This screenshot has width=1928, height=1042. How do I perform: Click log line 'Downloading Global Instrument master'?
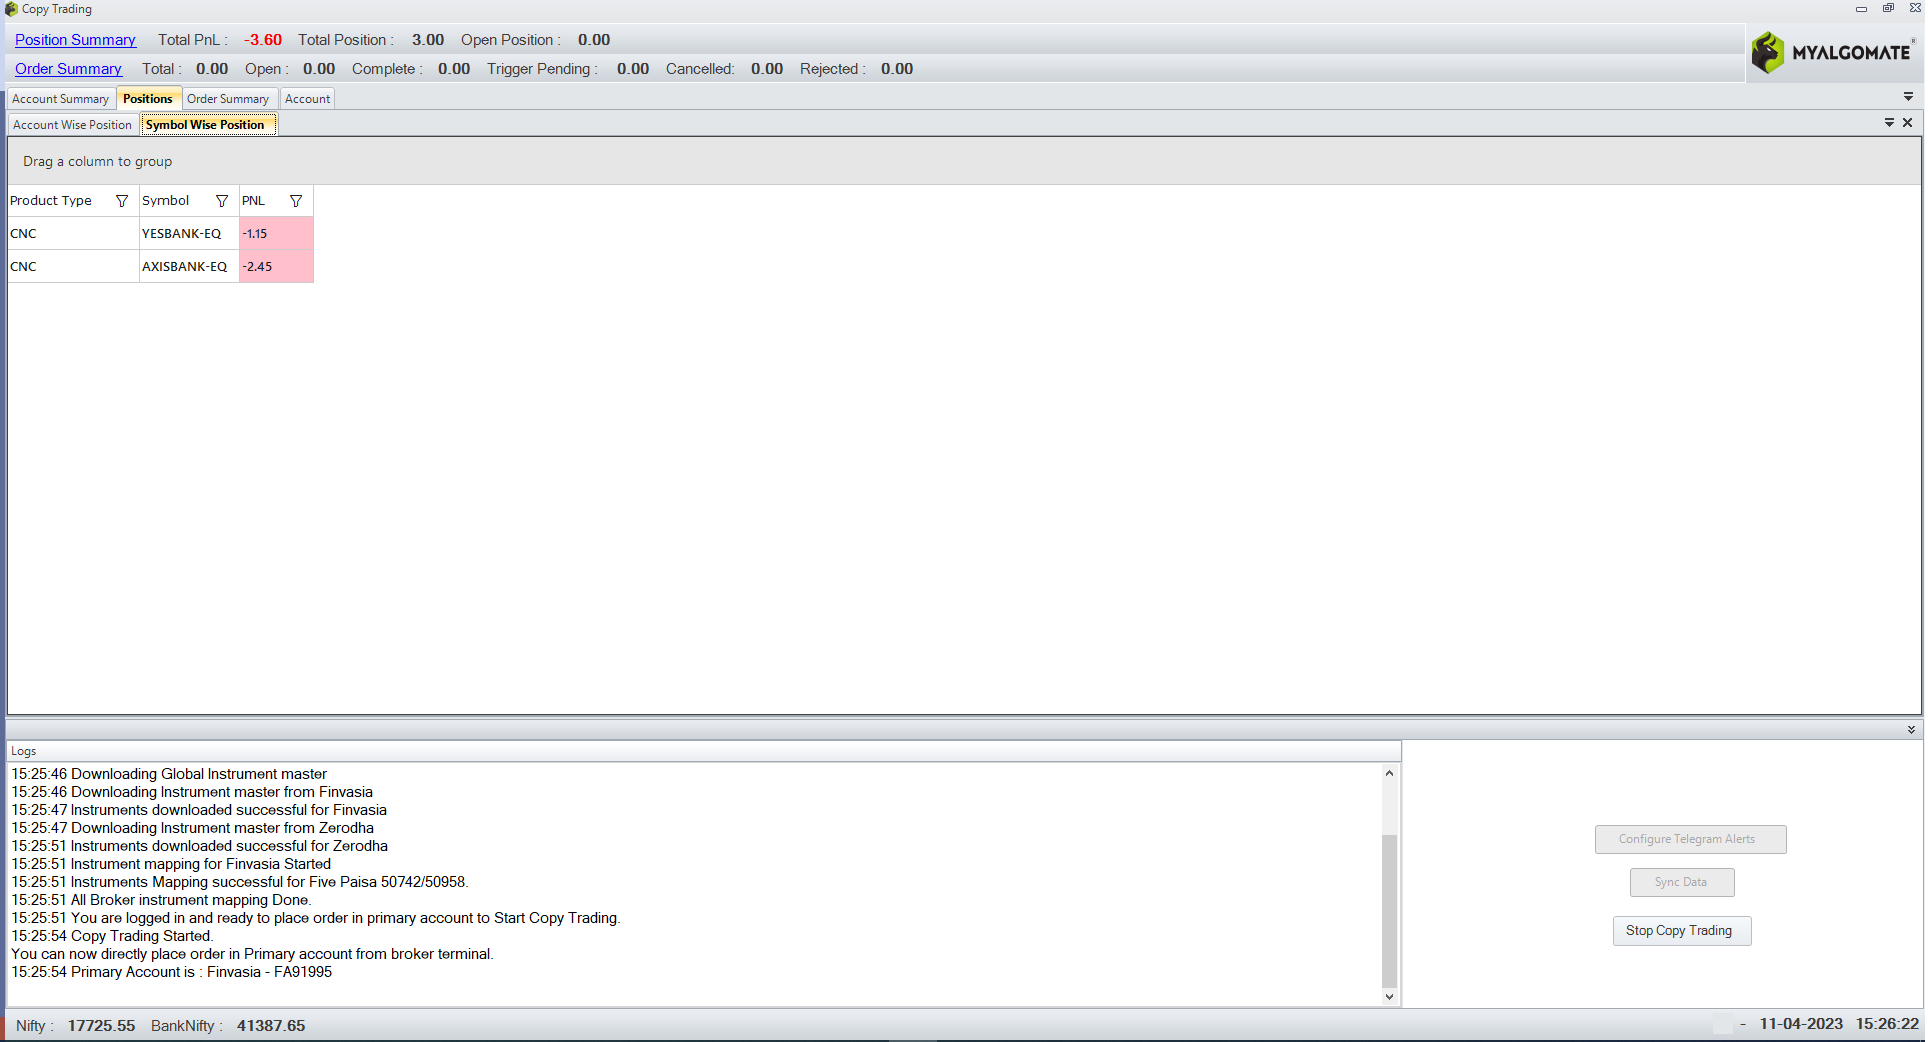(x=169, y=774)
